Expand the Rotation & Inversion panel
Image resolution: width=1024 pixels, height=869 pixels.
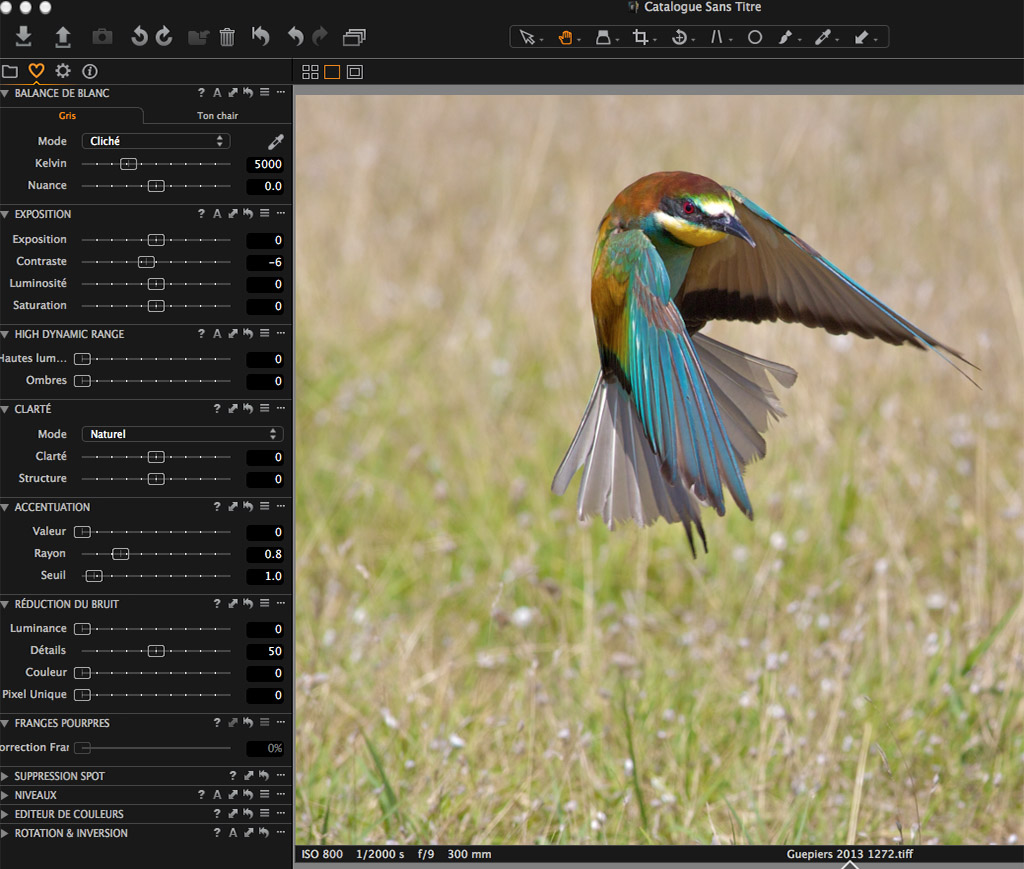5,833
